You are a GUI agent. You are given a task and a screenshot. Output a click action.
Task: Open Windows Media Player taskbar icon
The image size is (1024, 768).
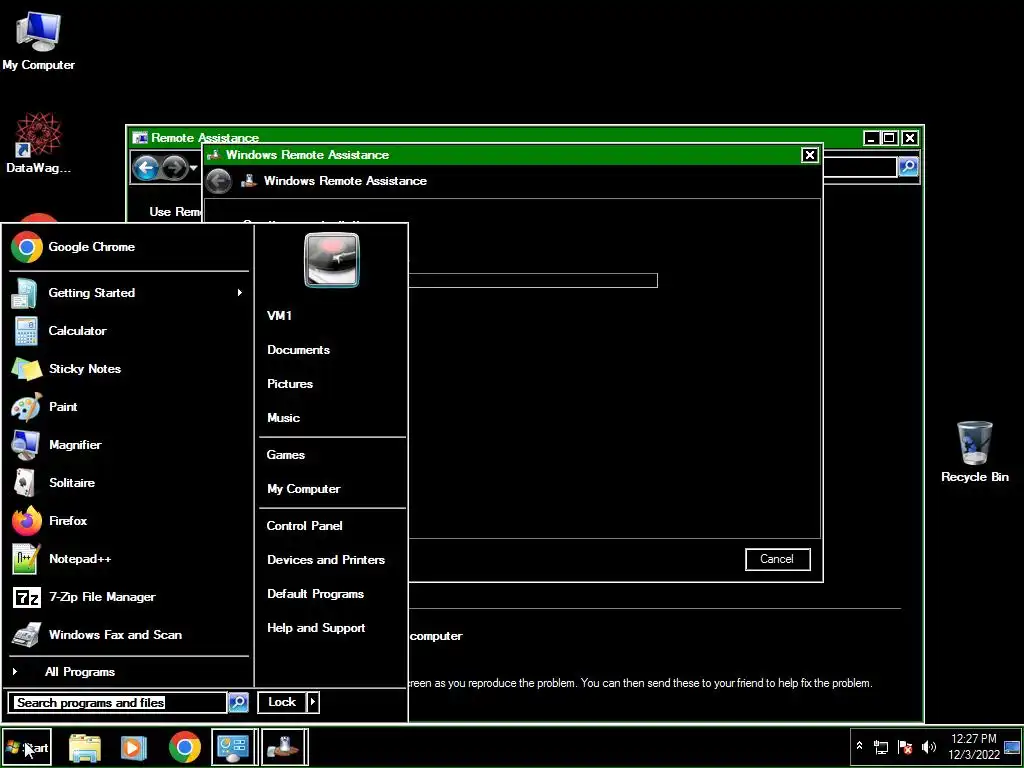tap(133, 747)
